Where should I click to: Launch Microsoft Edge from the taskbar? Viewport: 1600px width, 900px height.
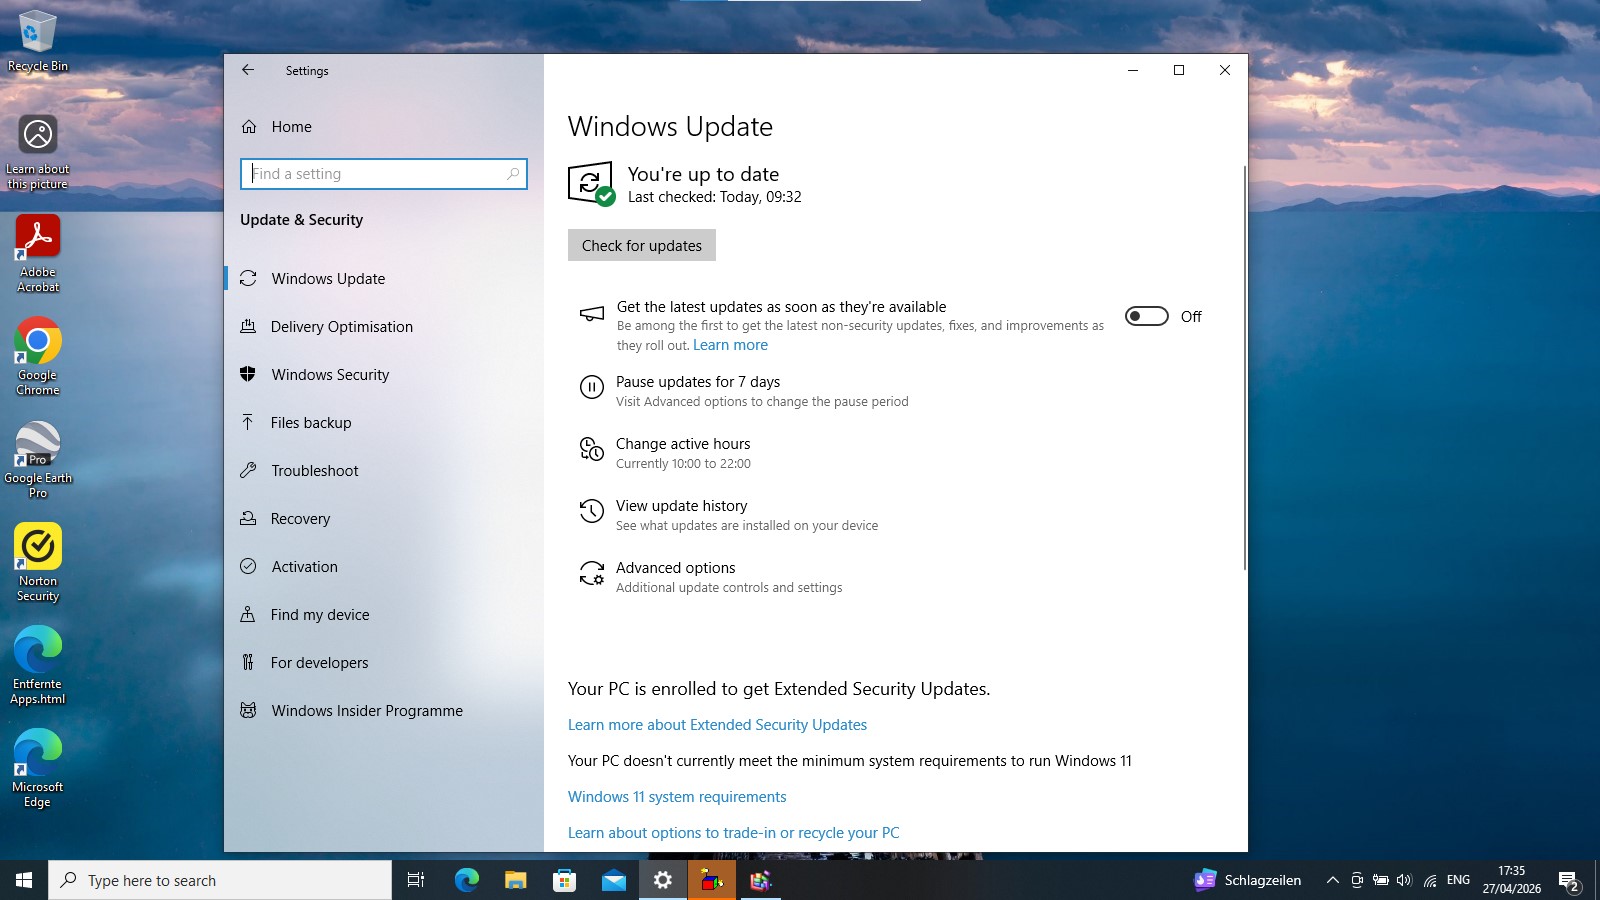(x=466, y=880)
